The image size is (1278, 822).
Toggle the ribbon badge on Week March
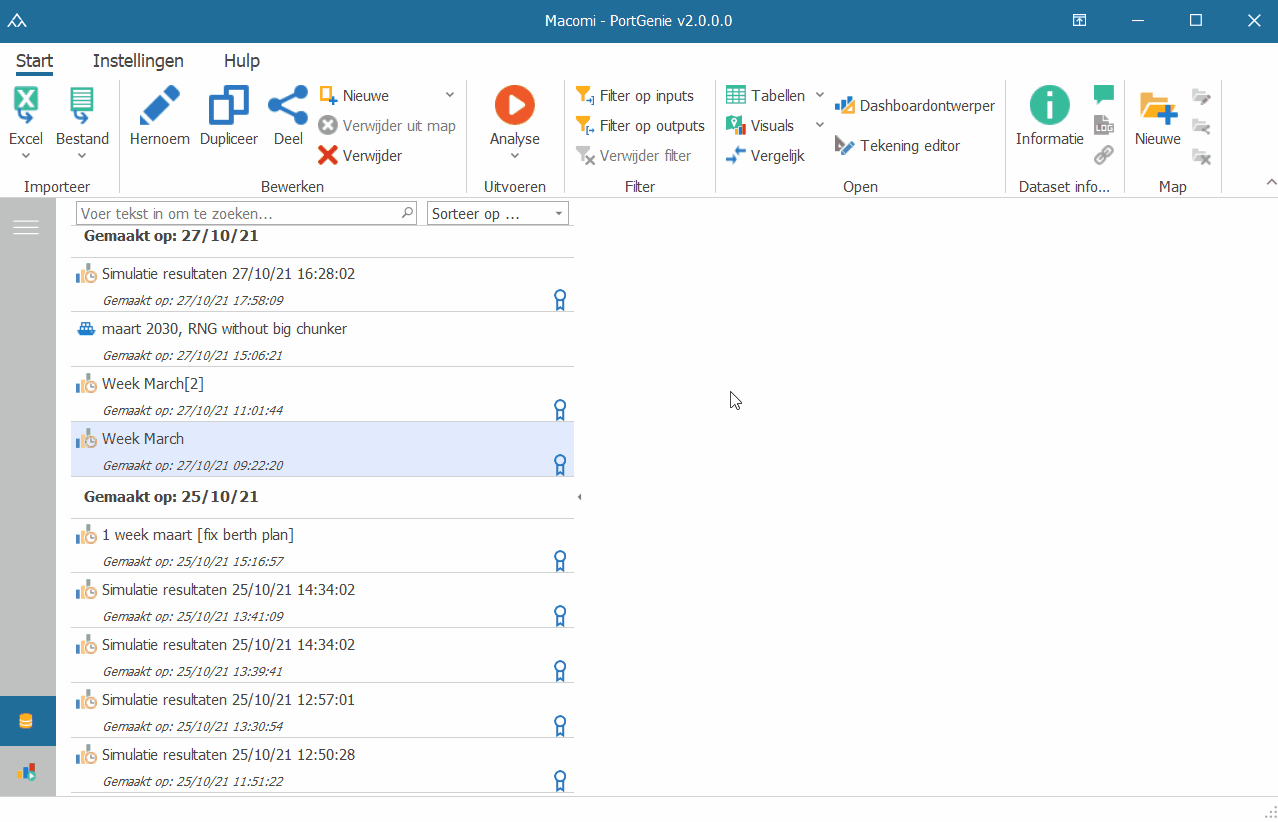560,465
